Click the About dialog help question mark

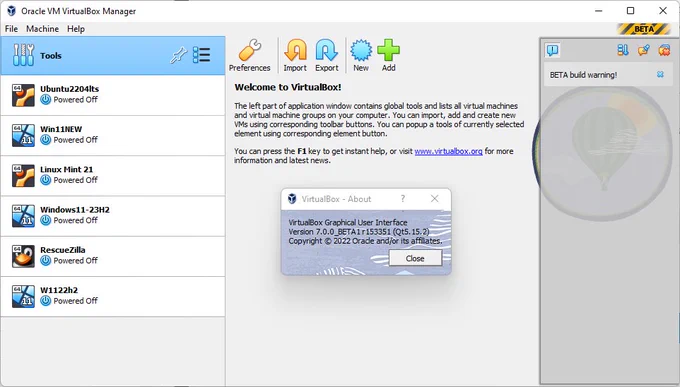tap(403, 199)
